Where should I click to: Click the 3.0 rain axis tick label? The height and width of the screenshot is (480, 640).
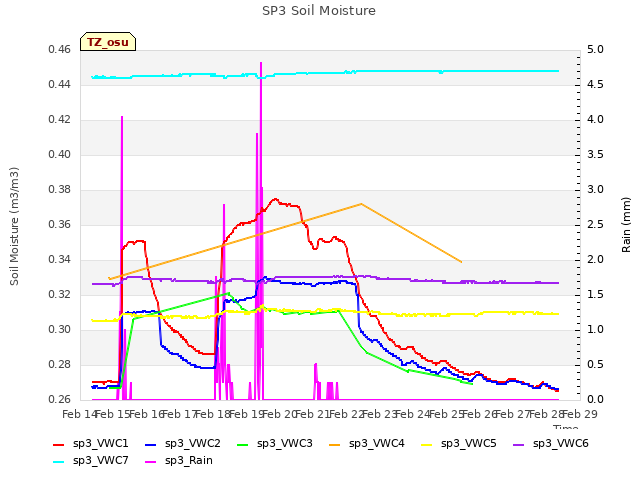pyautogui.click(x=595, y=190)
